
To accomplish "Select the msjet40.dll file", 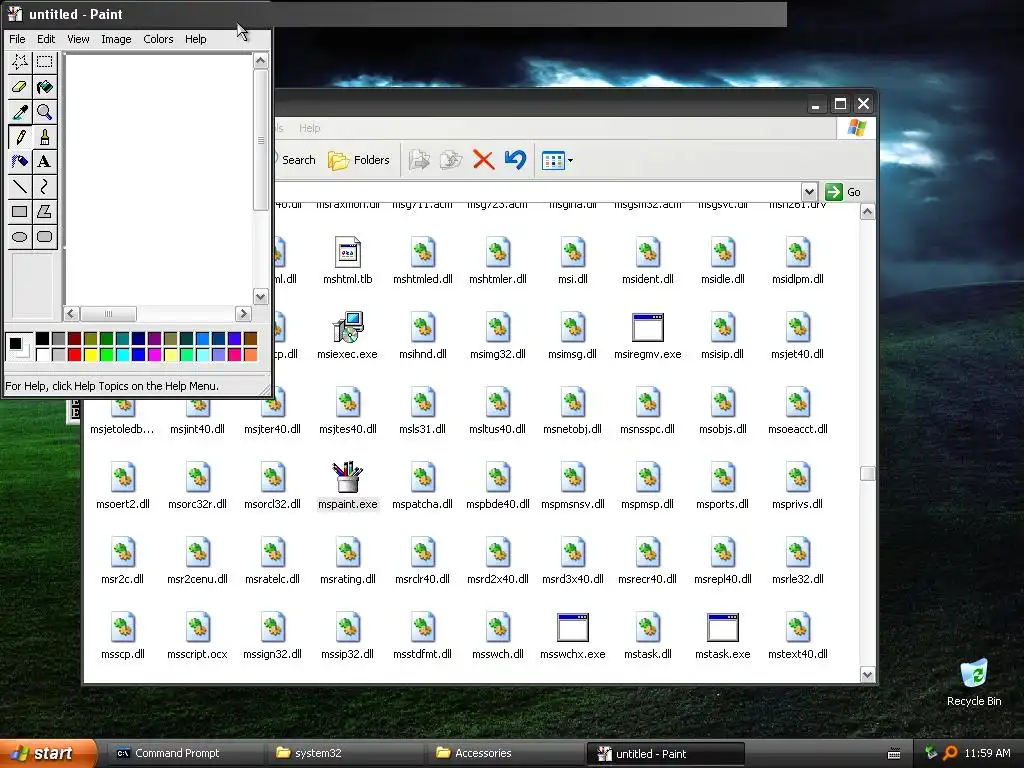I will 797,335.
